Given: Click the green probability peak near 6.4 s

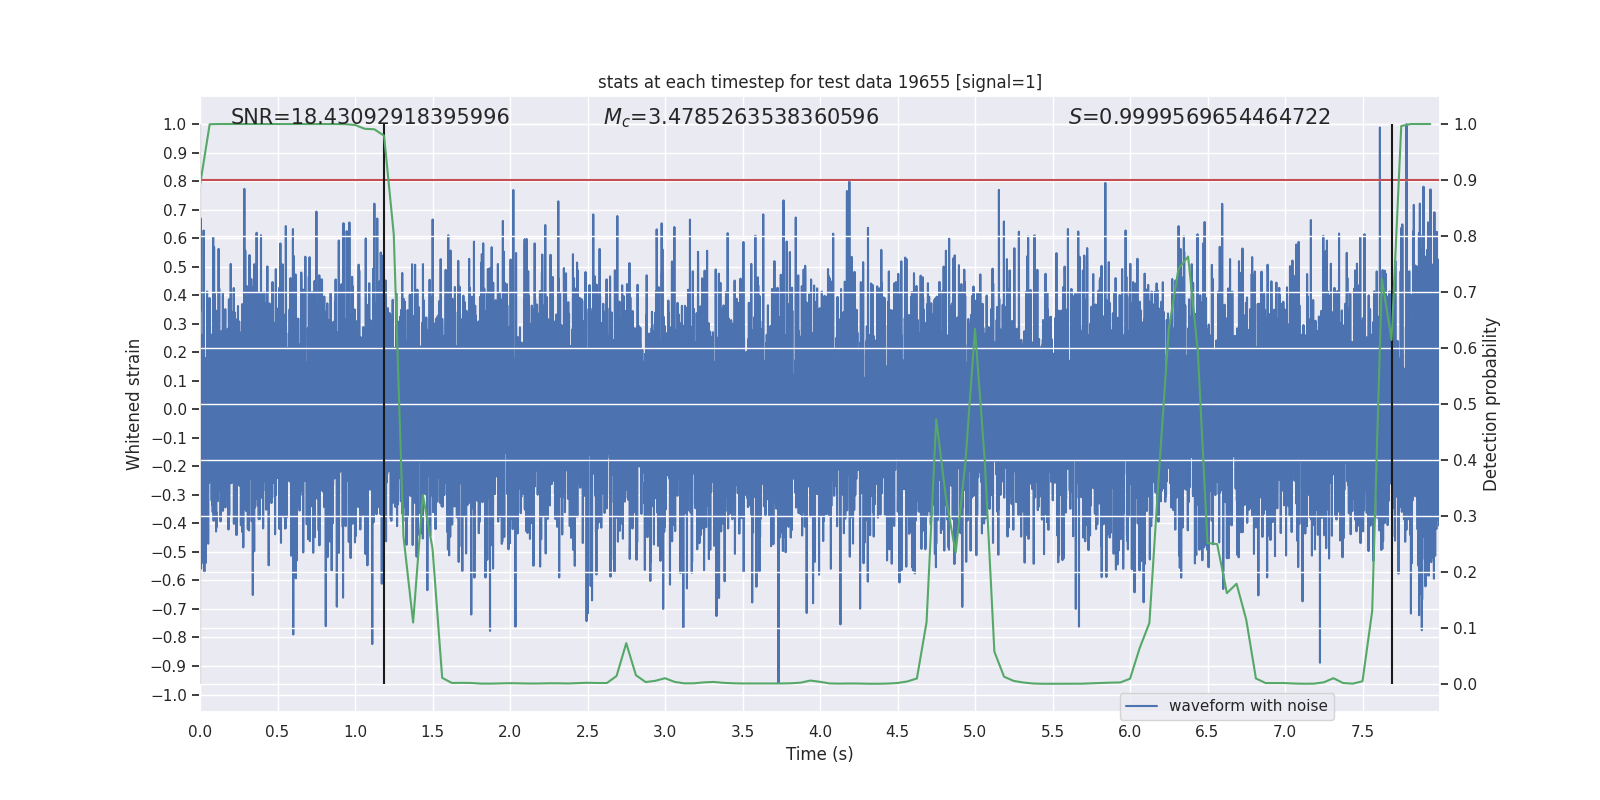Looking at the screenshot, I should [1187, 258].
